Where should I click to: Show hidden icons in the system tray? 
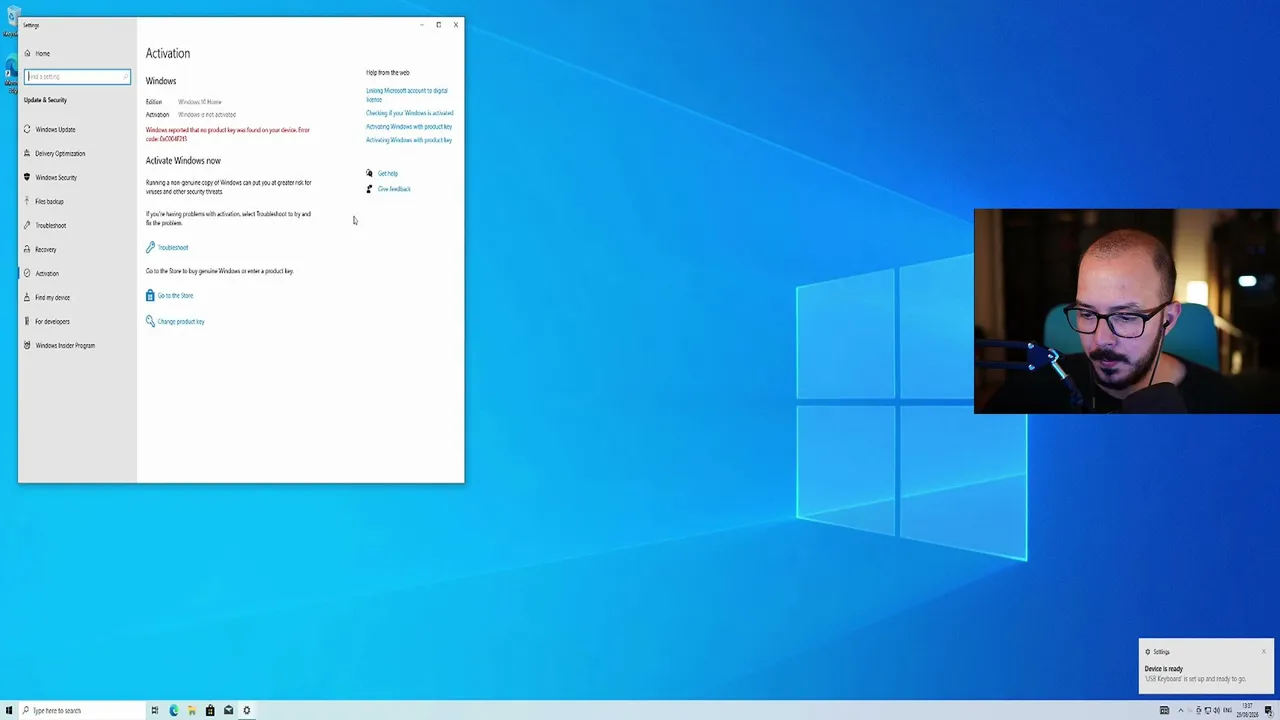coord(1181,711)
